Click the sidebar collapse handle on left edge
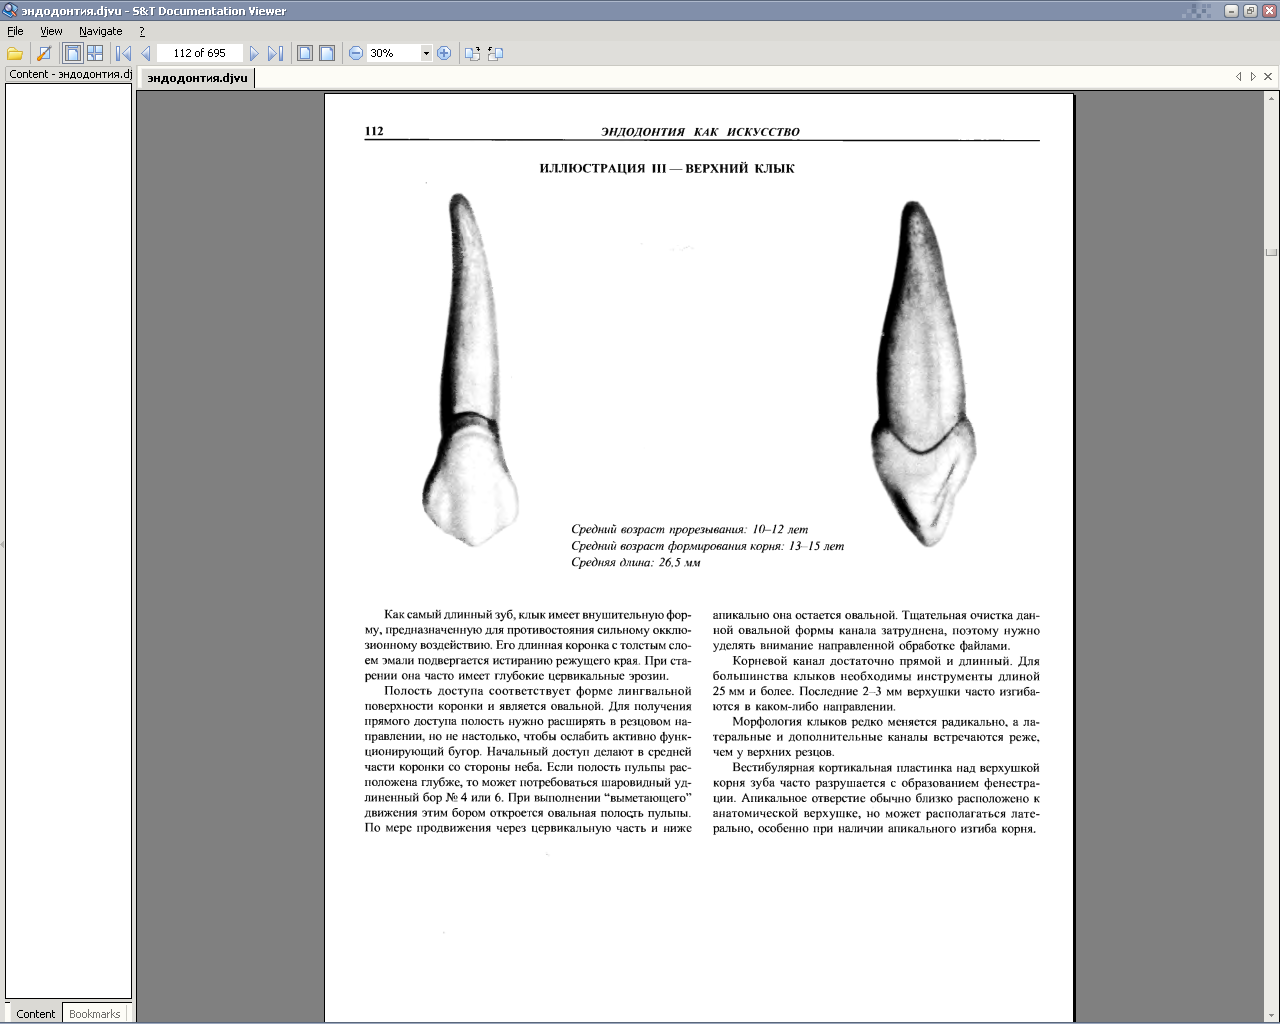The height and width of the screenshot is (1024, 1280). (2, 544)
